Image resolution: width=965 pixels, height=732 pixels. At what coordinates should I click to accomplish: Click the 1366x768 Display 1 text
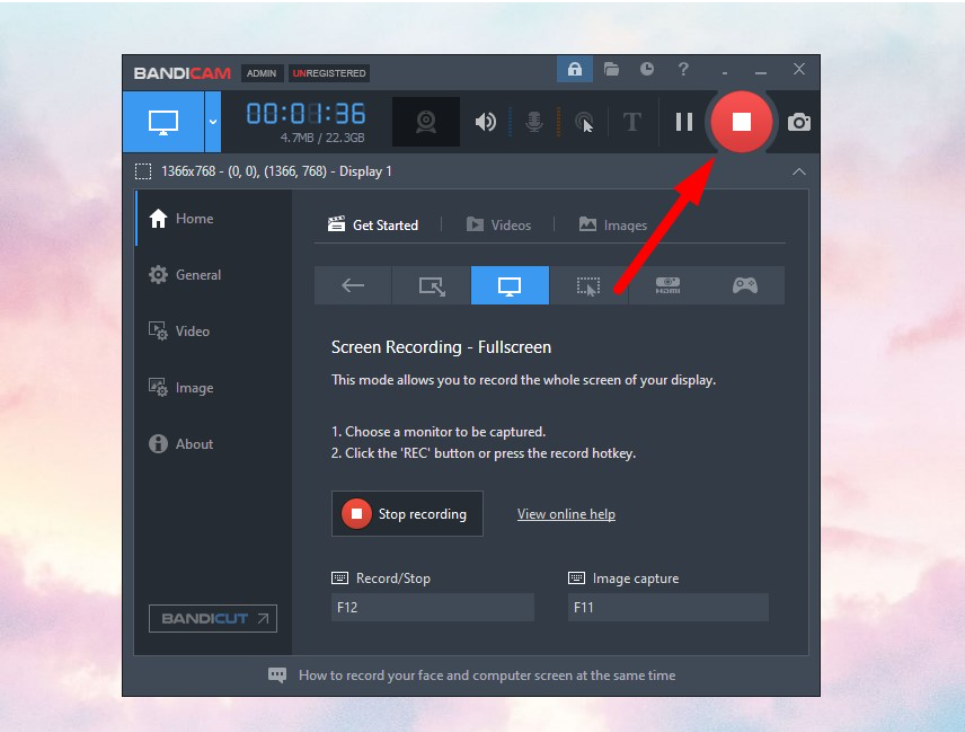click(x=276, y=171)
